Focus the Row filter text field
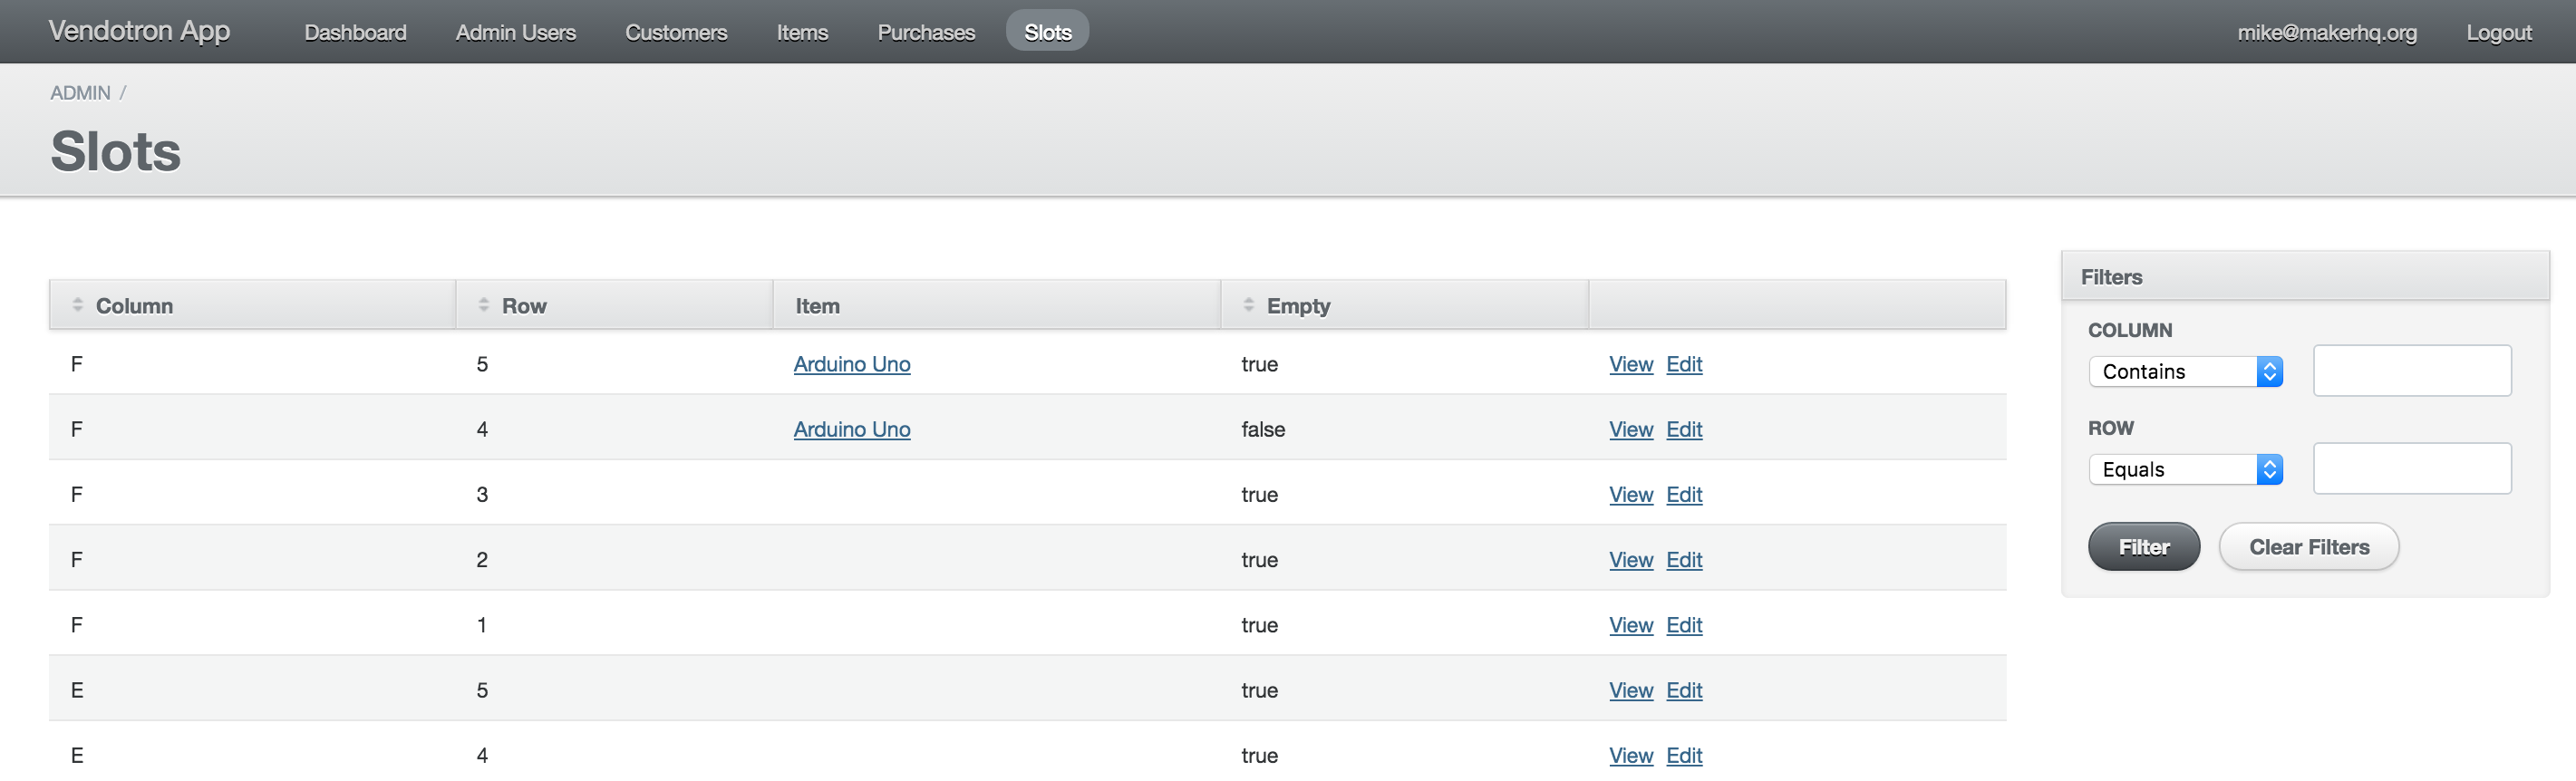 2411,469
